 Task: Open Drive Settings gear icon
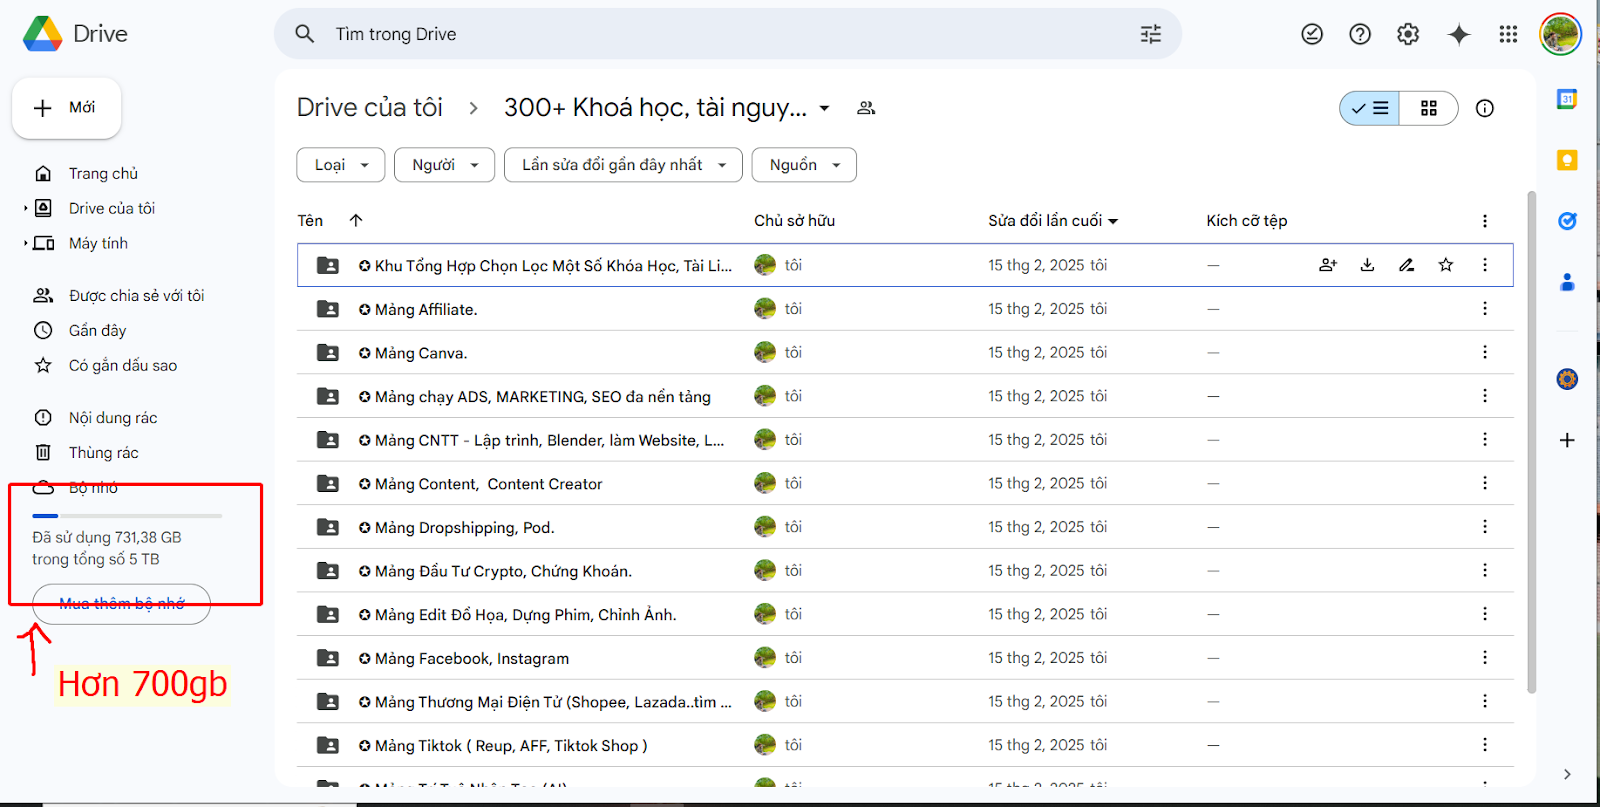click(1408, 34)
